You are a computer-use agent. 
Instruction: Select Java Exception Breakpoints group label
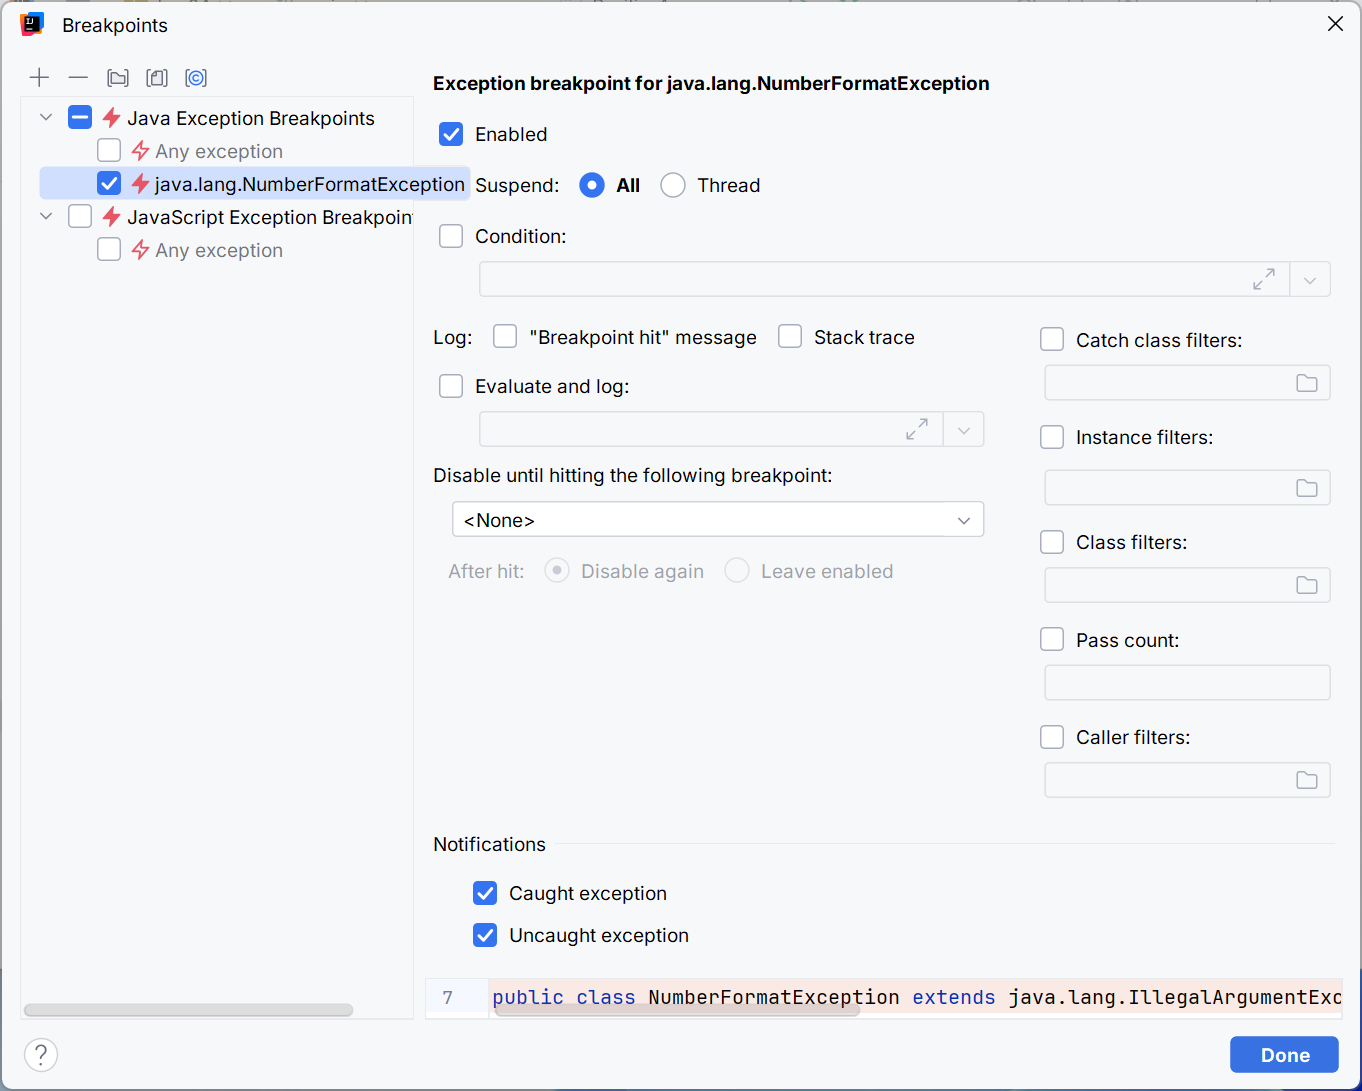tap(251, 118)
